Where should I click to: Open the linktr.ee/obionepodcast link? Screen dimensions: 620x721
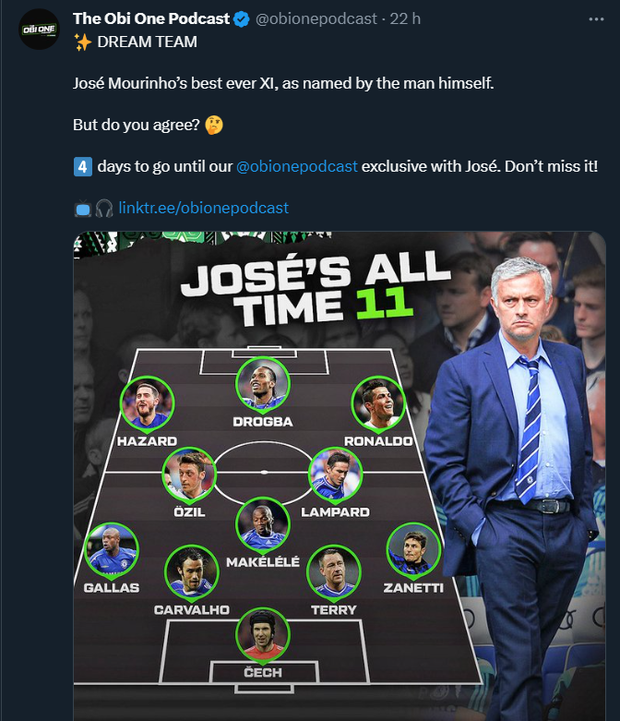pyautogui.click(x=203, y=208)
